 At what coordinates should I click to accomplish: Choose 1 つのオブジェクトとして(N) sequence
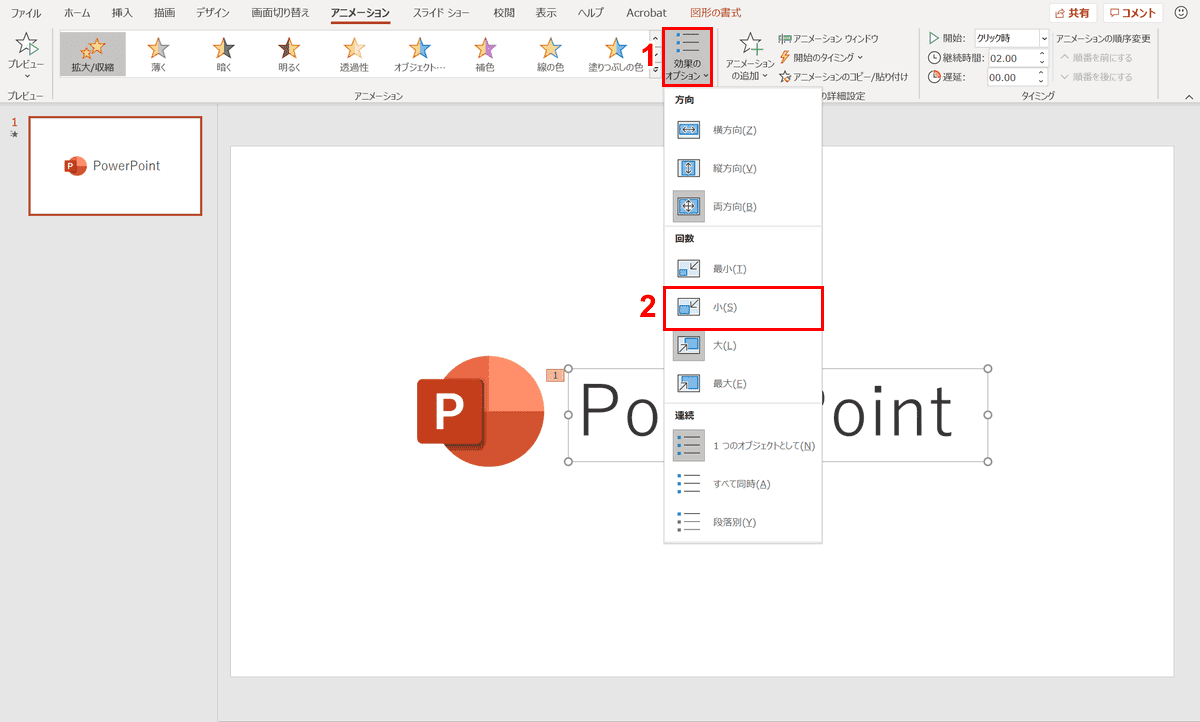tap(743, 445)
